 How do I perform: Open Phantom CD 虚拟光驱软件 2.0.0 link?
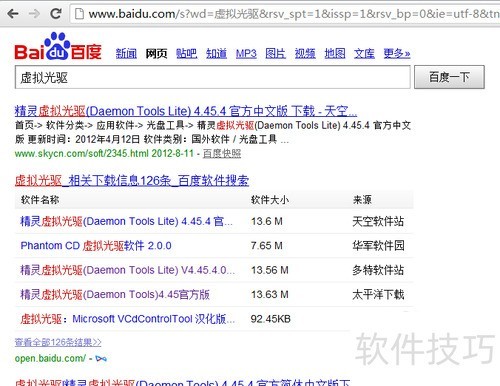coord(96,246)
